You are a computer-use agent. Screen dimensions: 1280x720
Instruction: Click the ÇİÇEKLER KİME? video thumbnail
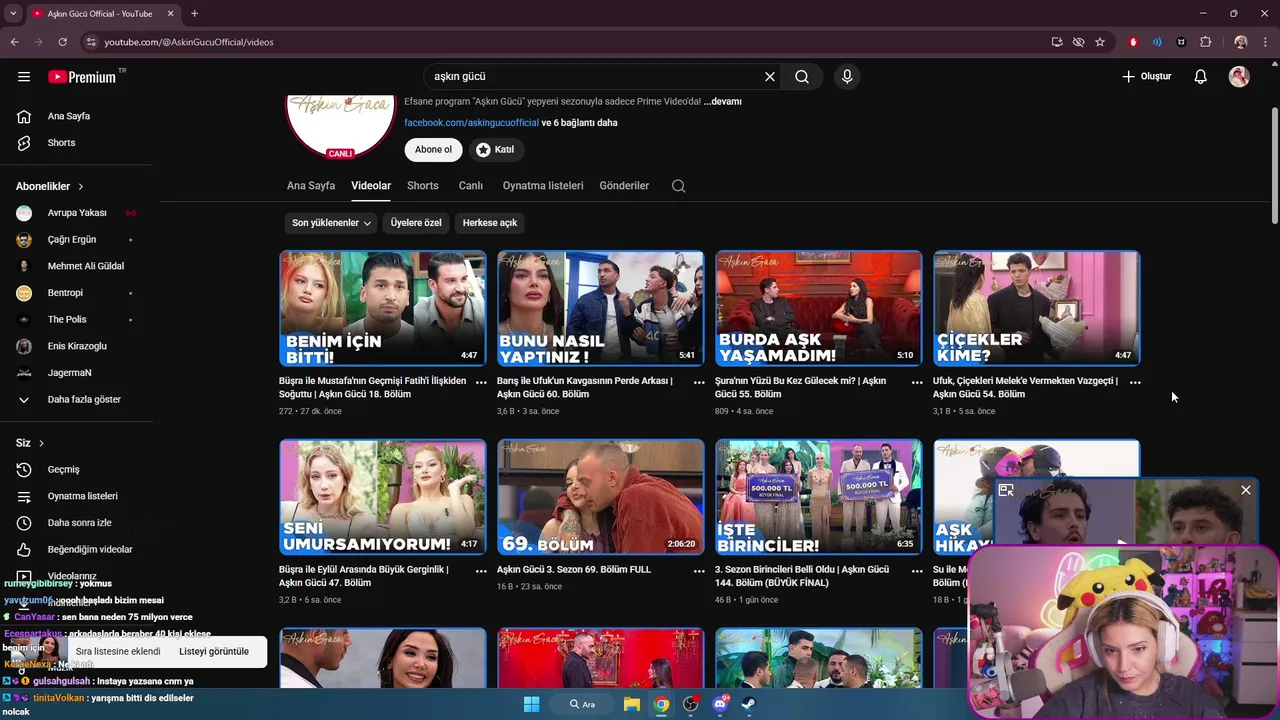tap(1037, 308)
